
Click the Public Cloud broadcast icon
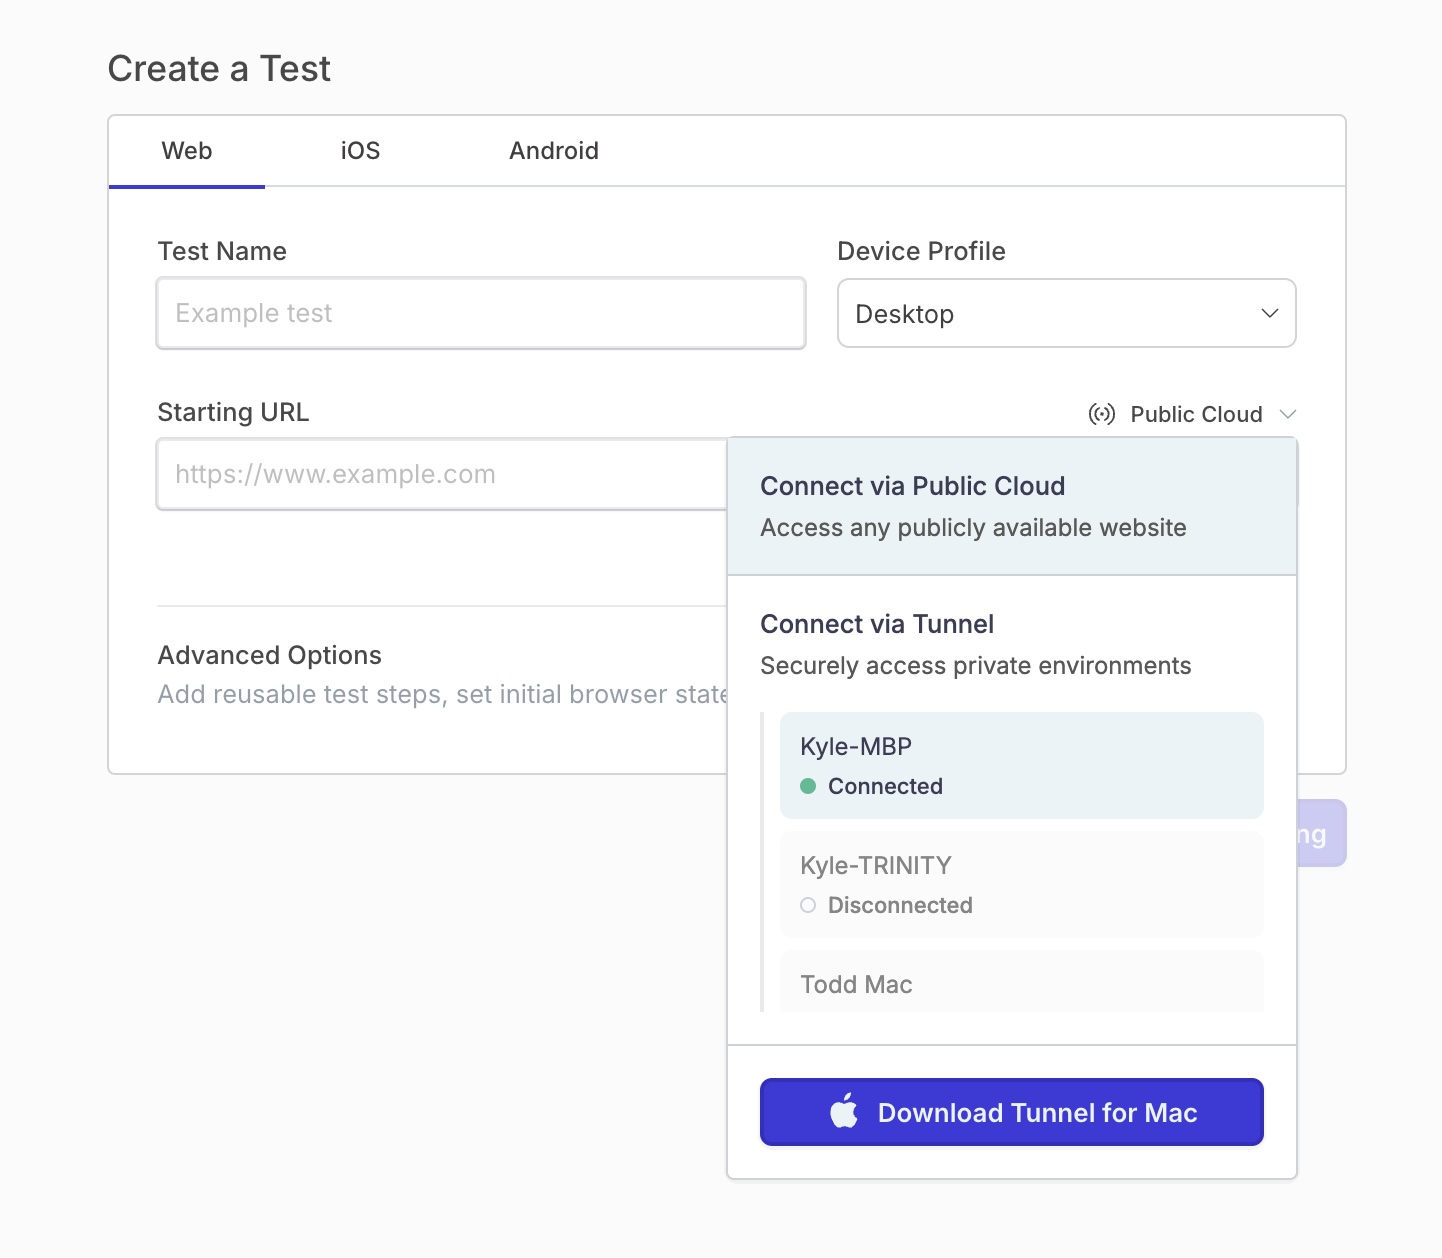coord(1101,414)
